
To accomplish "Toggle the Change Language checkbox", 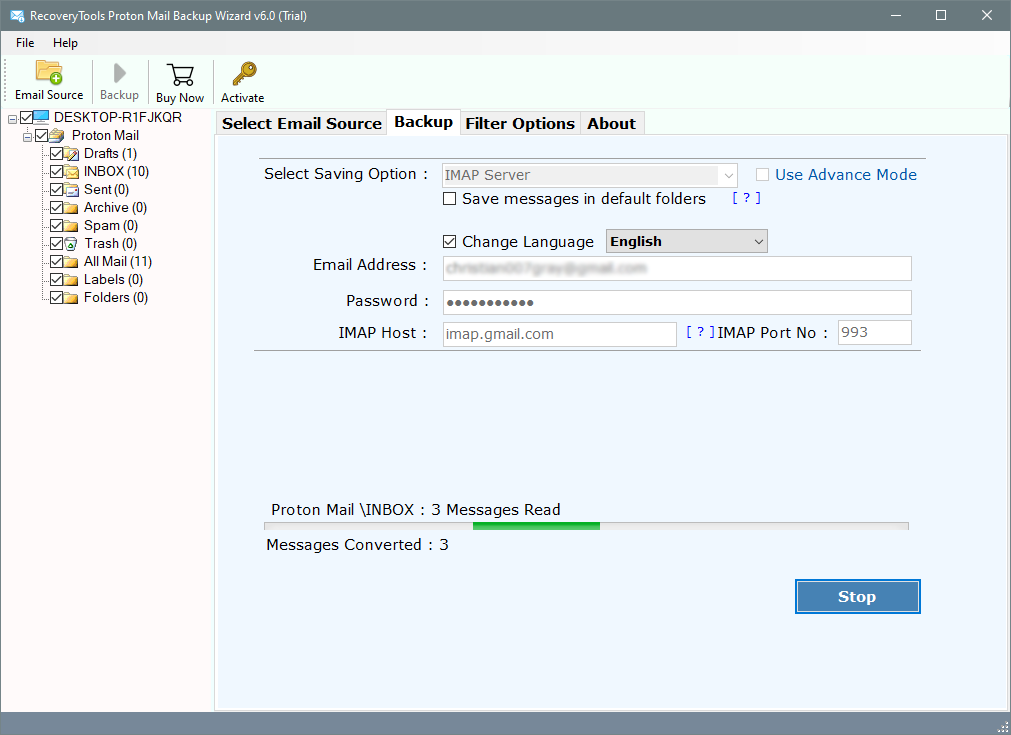I will pyautogui.click(x=449, y=242).
